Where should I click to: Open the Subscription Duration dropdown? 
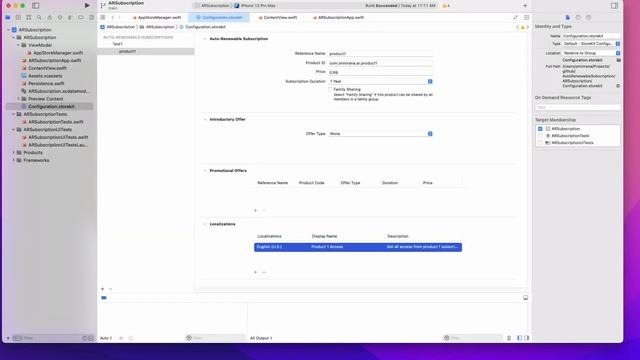380,81
